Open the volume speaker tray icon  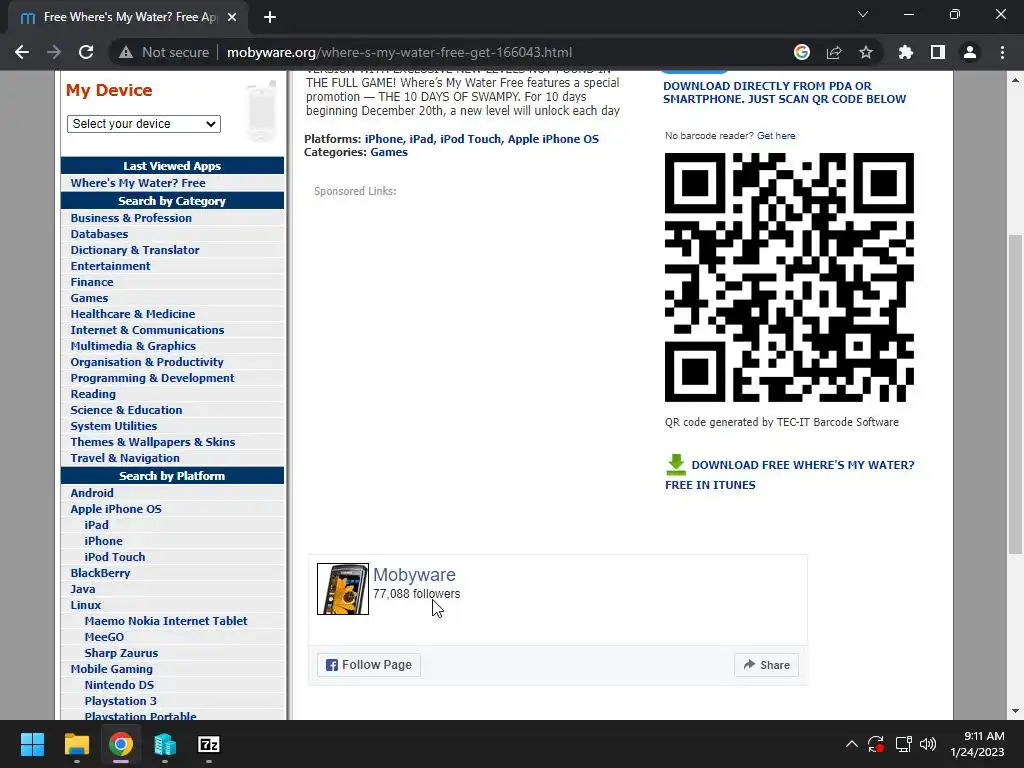[x=927, y=744]
